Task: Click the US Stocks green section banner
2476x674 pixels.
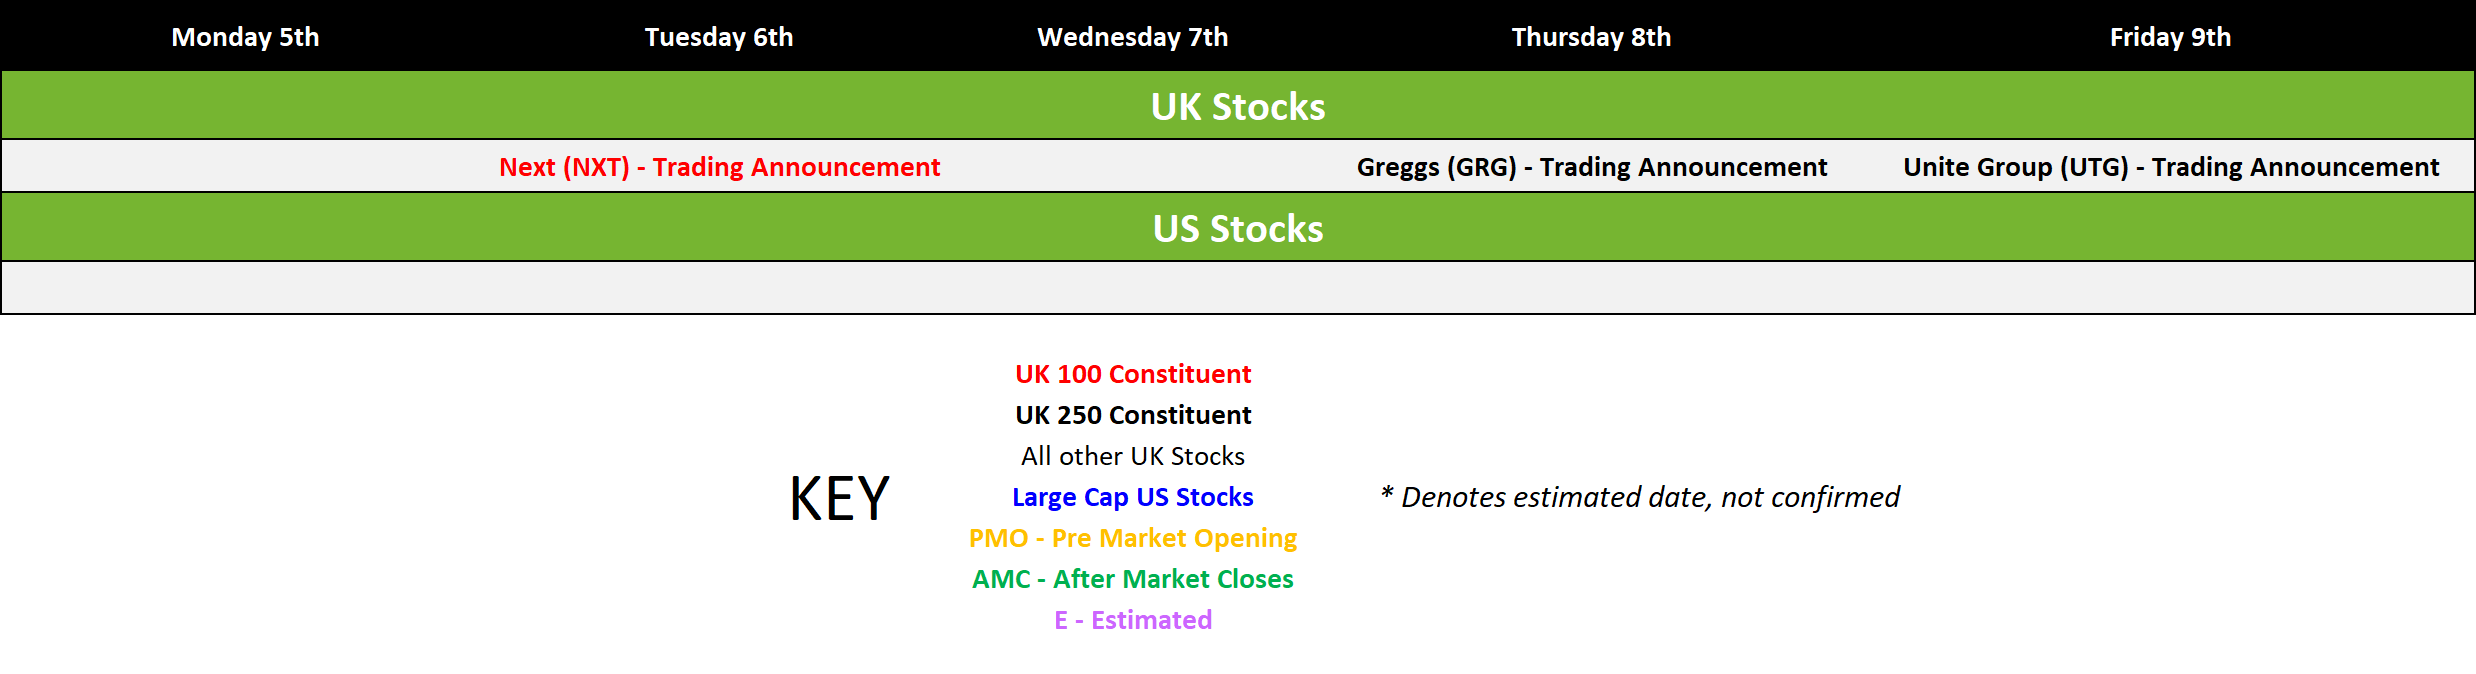Action: (x=1238, y=228)
